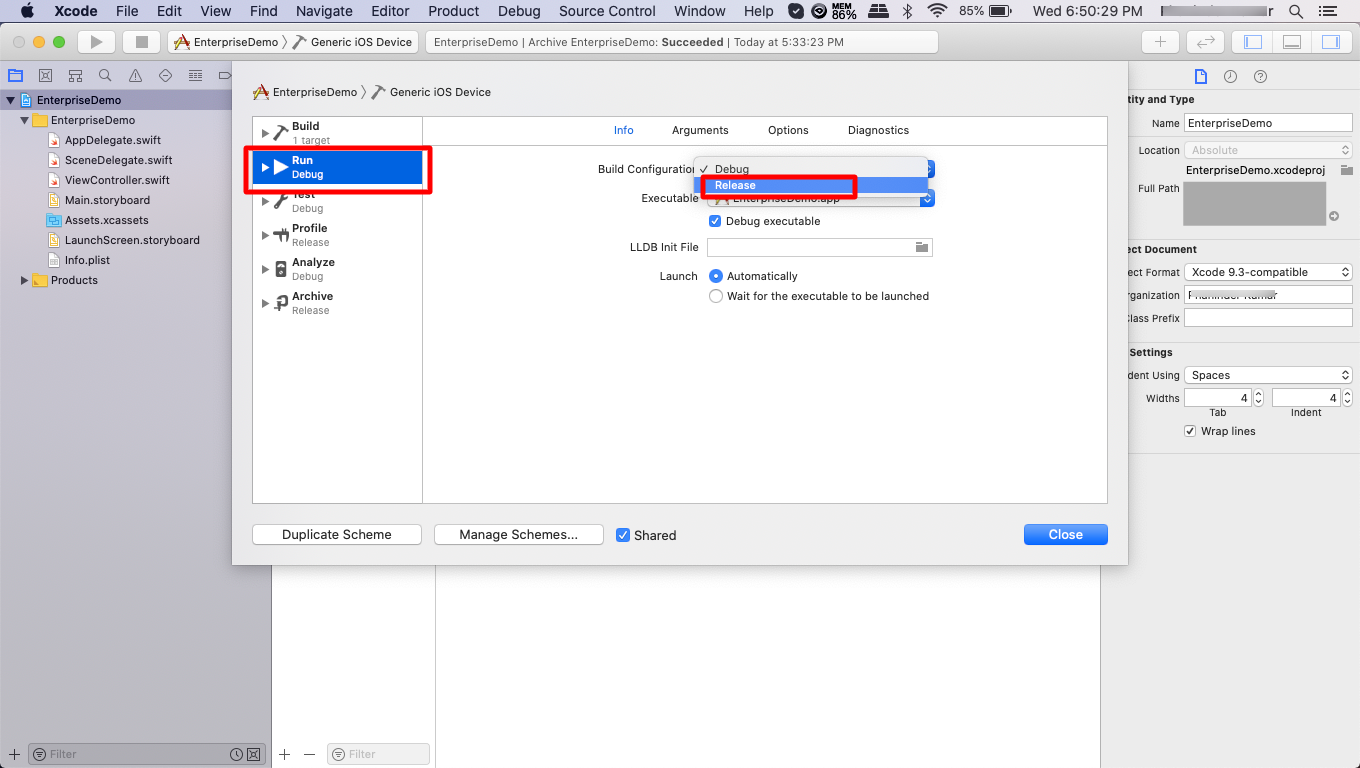Click the add plus icon below navigator
Screen dimensions: 1360x768
tap(14, 754)
